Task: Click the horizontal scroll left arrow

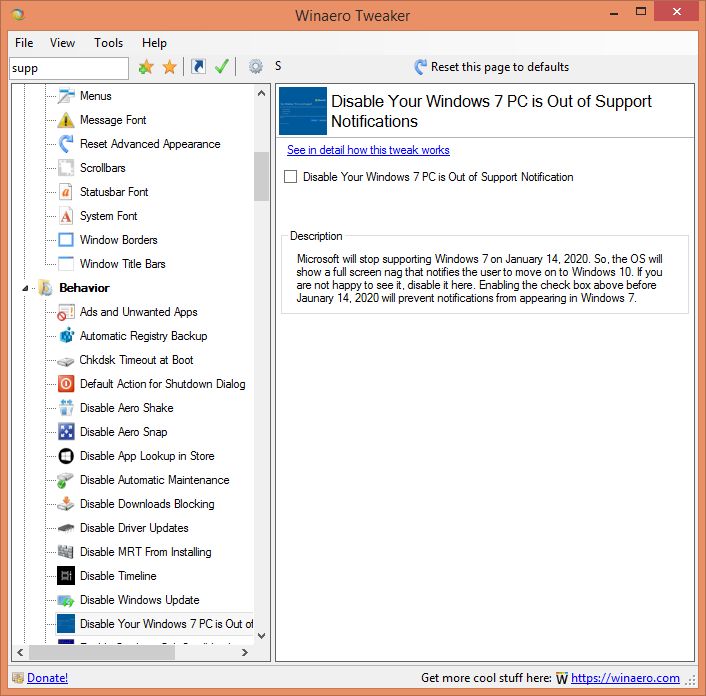Action: pos(20,652)
